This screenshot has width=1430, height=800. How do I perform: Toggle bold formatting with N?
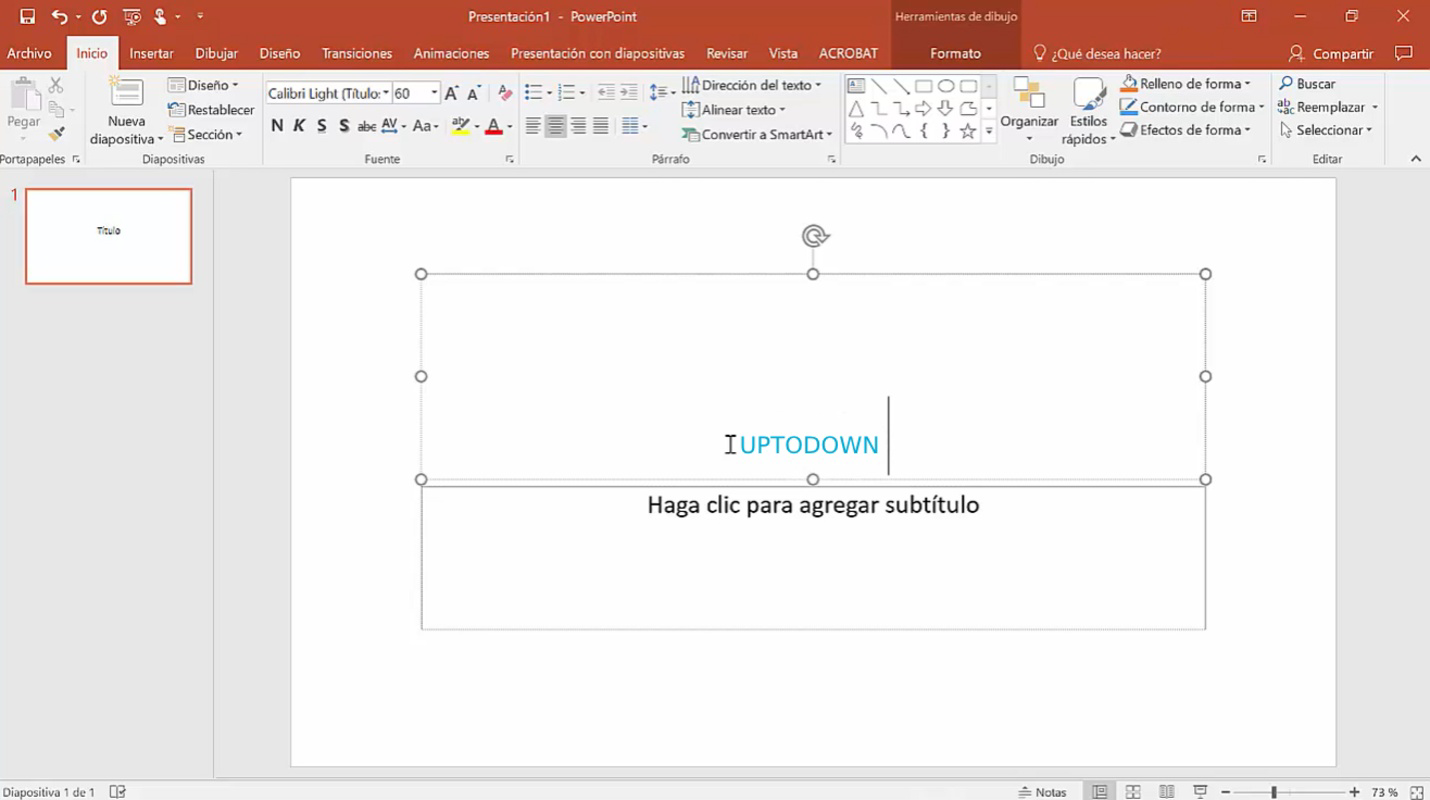[x=277, y=126]
